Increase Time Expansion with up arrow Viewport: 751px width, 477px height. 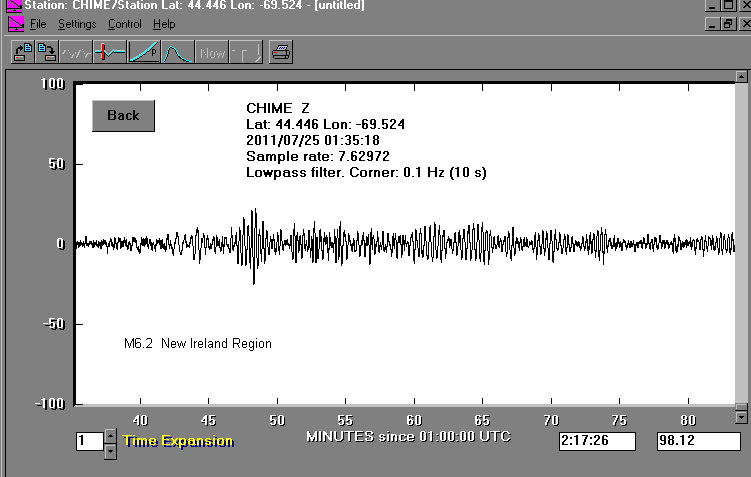[x=110, y=435]
